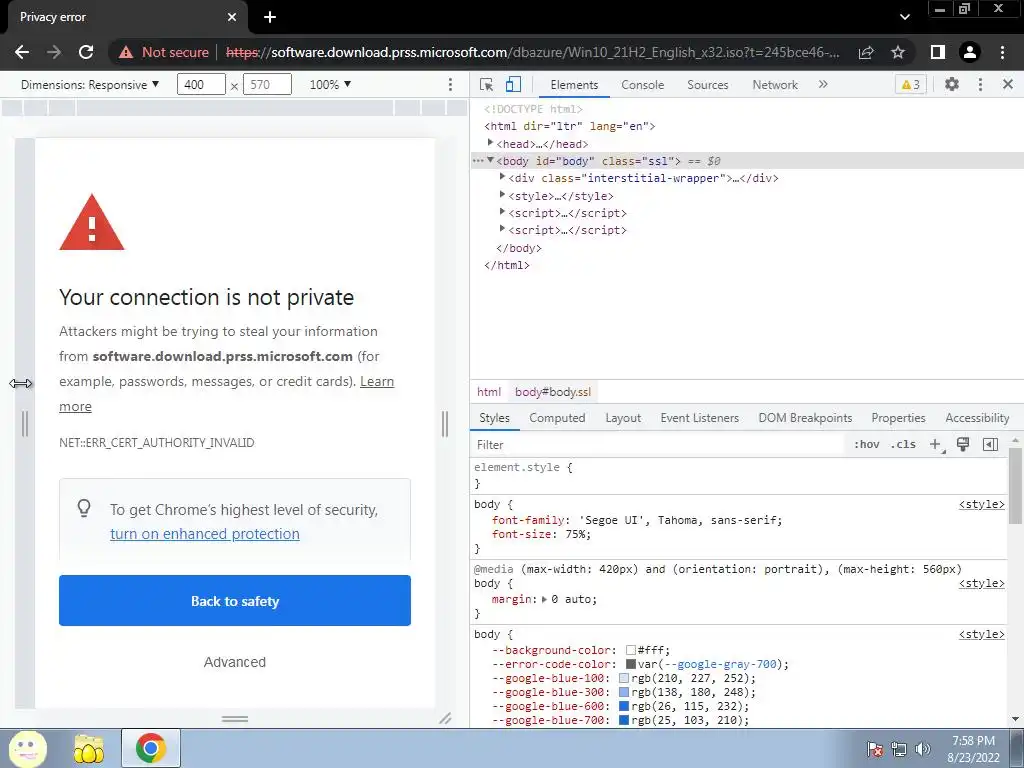This screenshot has height=768, width=1024.
Task: Open a new tab
Action: click(270, 17)
